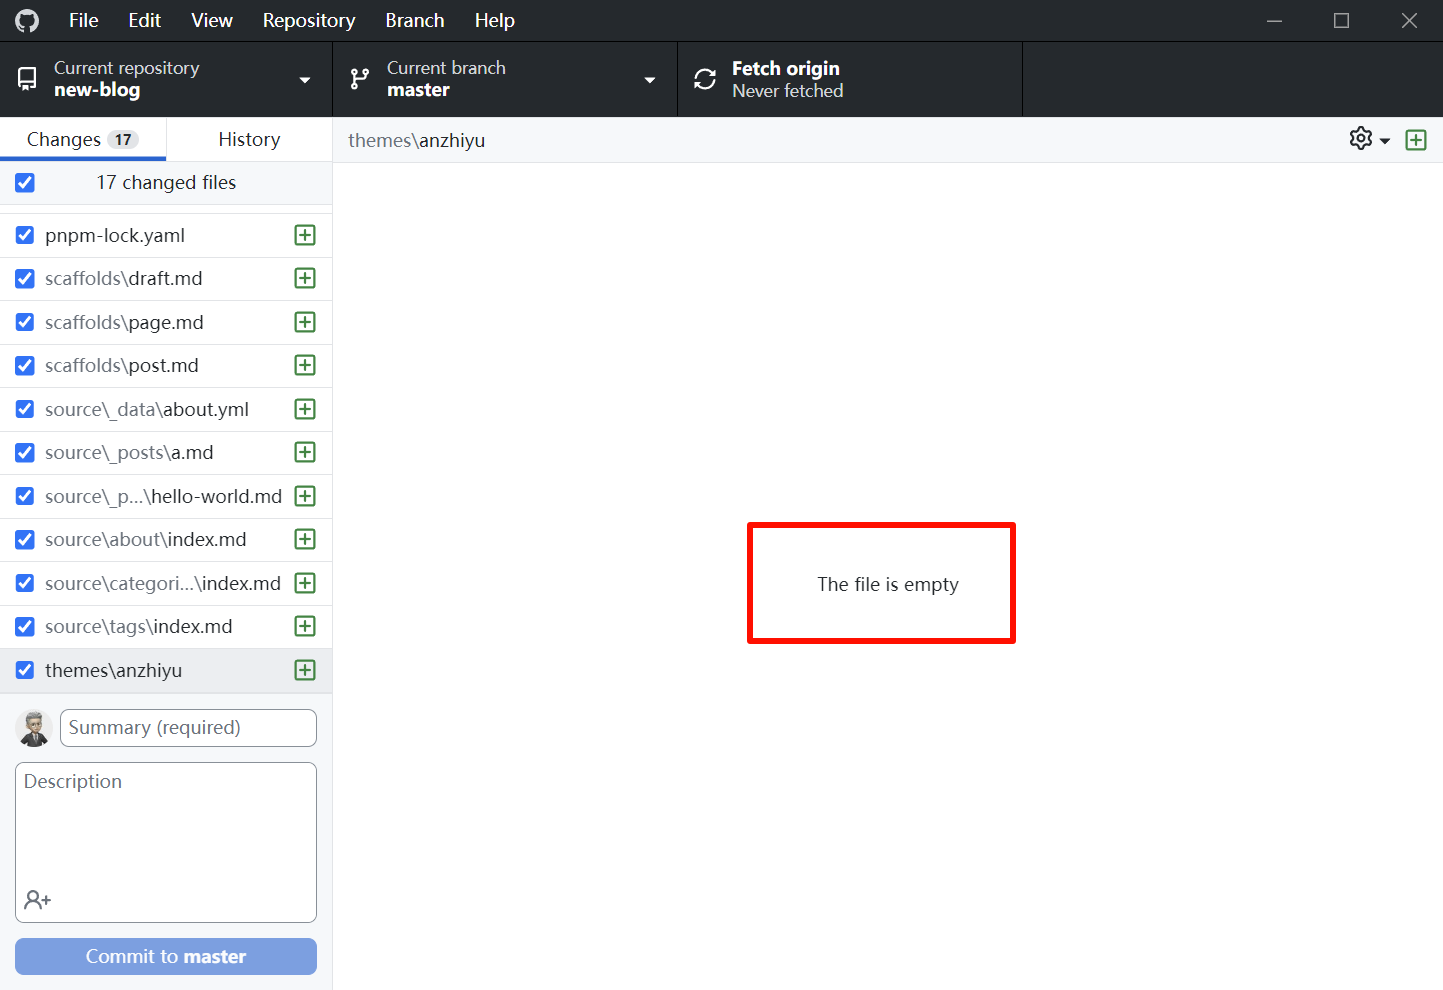Screen dimensions: 1443x990
Task: Uncheck source\tags\index.md from the commit
Action: 24,626
